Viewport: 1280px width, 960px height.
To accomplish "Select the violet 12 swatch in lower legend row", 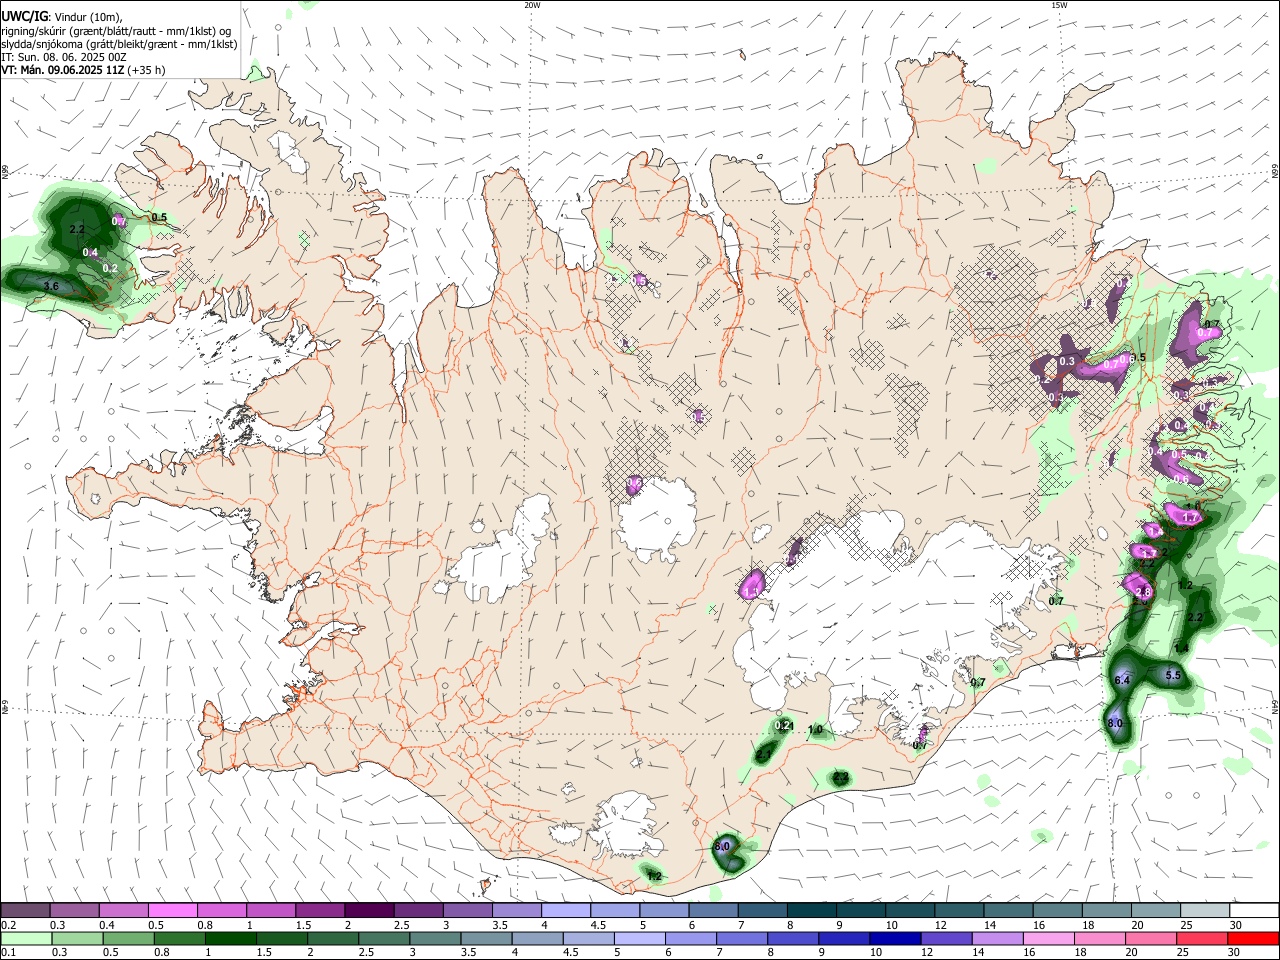I will point(947,938).
